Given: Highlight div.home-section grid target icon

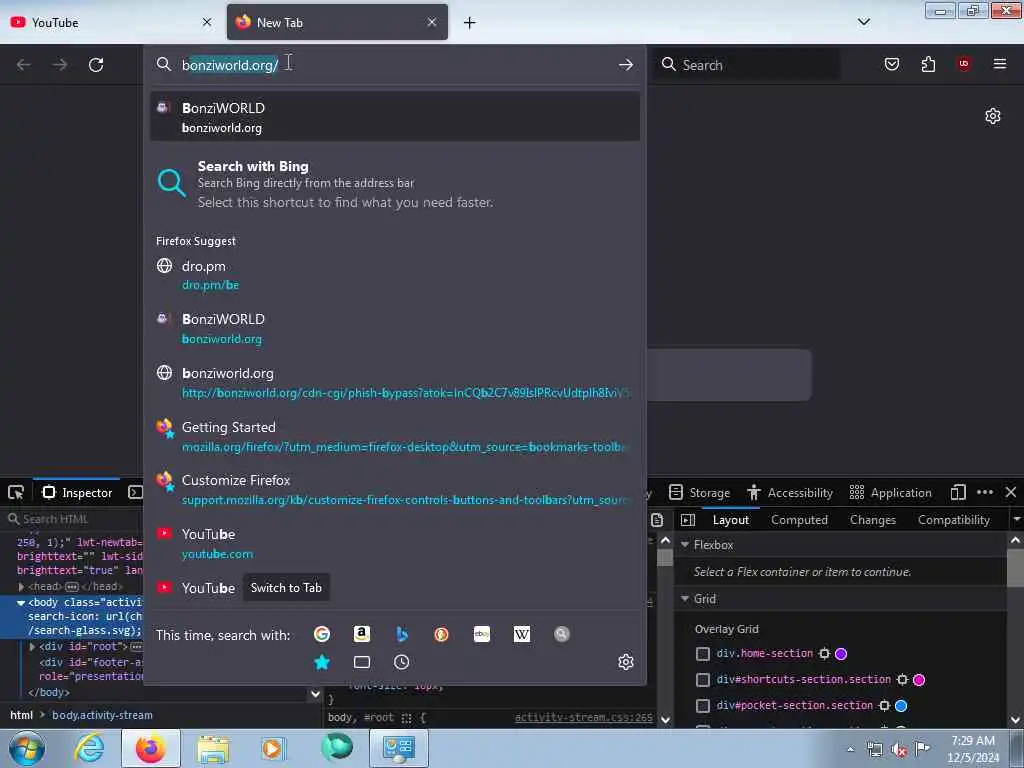Looking at the screenshot, I should (824, 653).
